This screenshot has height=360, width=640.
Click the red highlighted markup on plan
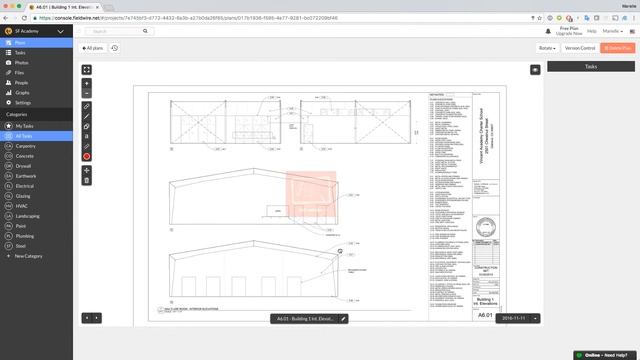coord(311,194)
